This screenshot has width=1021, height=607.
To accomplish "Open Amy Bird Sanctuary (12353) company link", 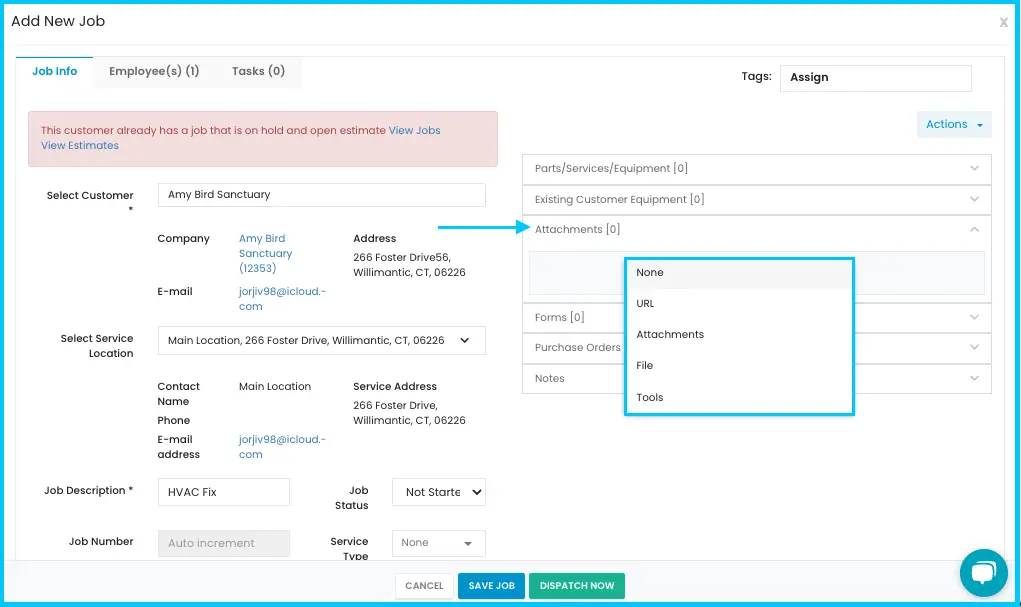I will pos(265,253).
